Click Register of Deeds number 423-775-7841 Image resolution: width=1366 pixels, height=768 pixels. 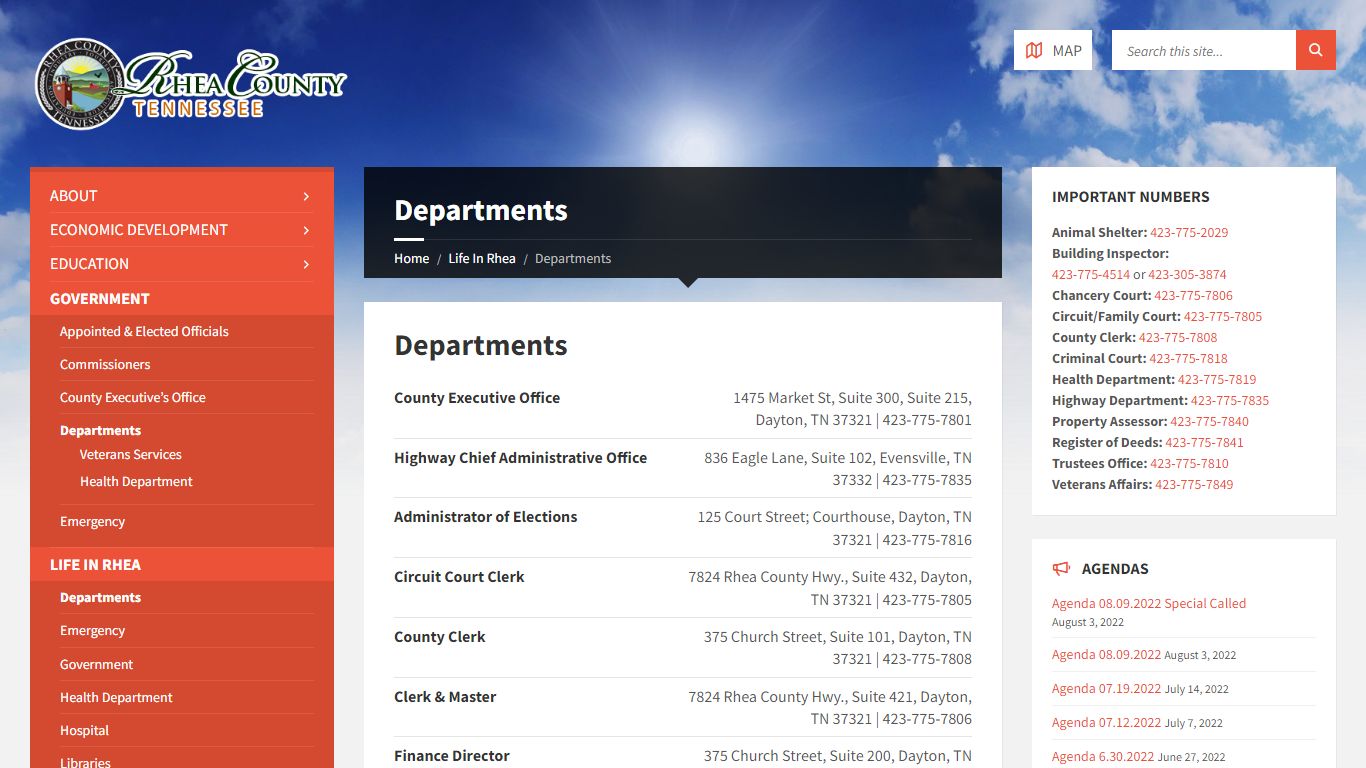(1205, 442)
